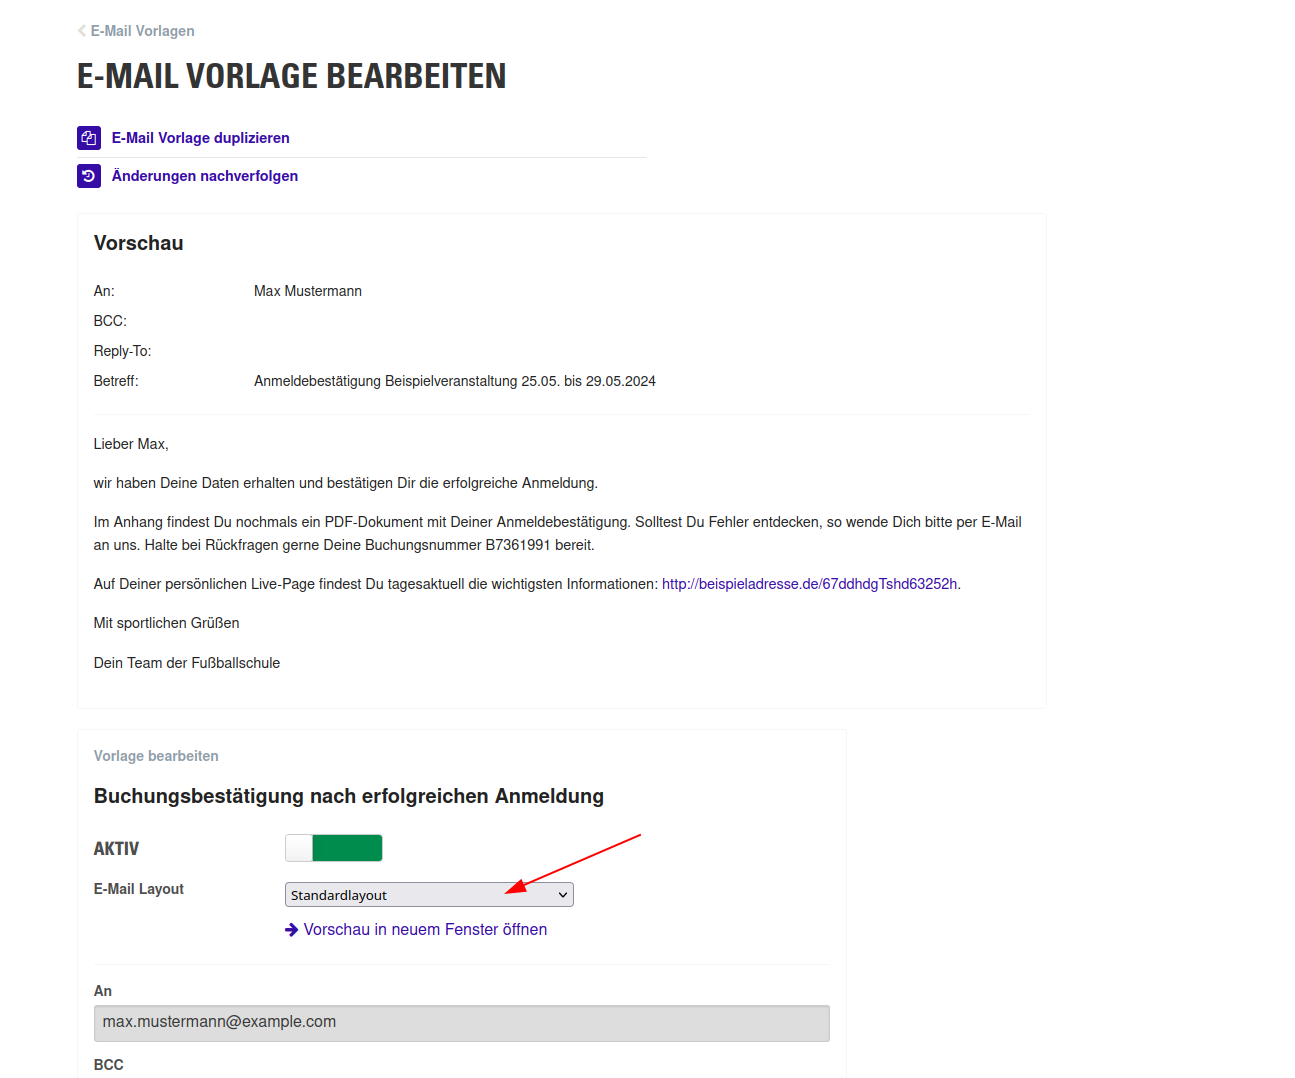This screenshot has height=1078, width=1295.
Task: Go back to E-Mail Vorlagen
Action: [143, 31]
